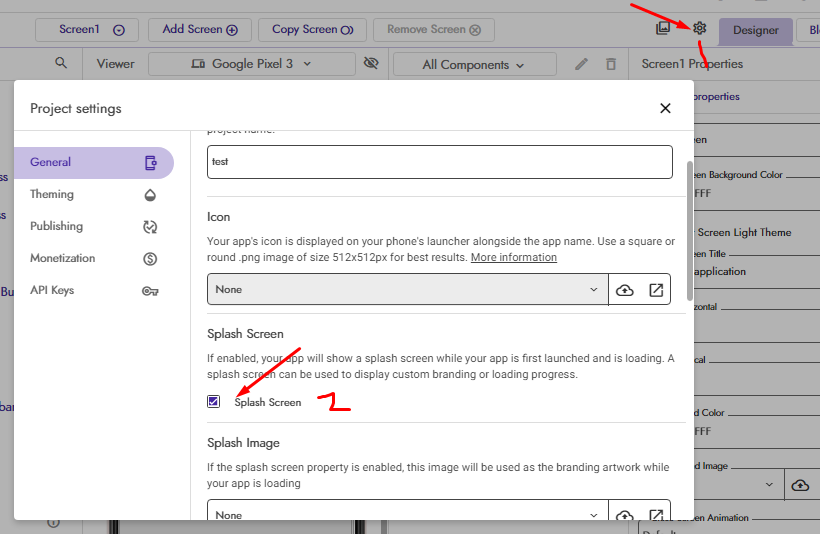Open app icon asset in new window
Screen dimensions: 820x534
(656, 290)
